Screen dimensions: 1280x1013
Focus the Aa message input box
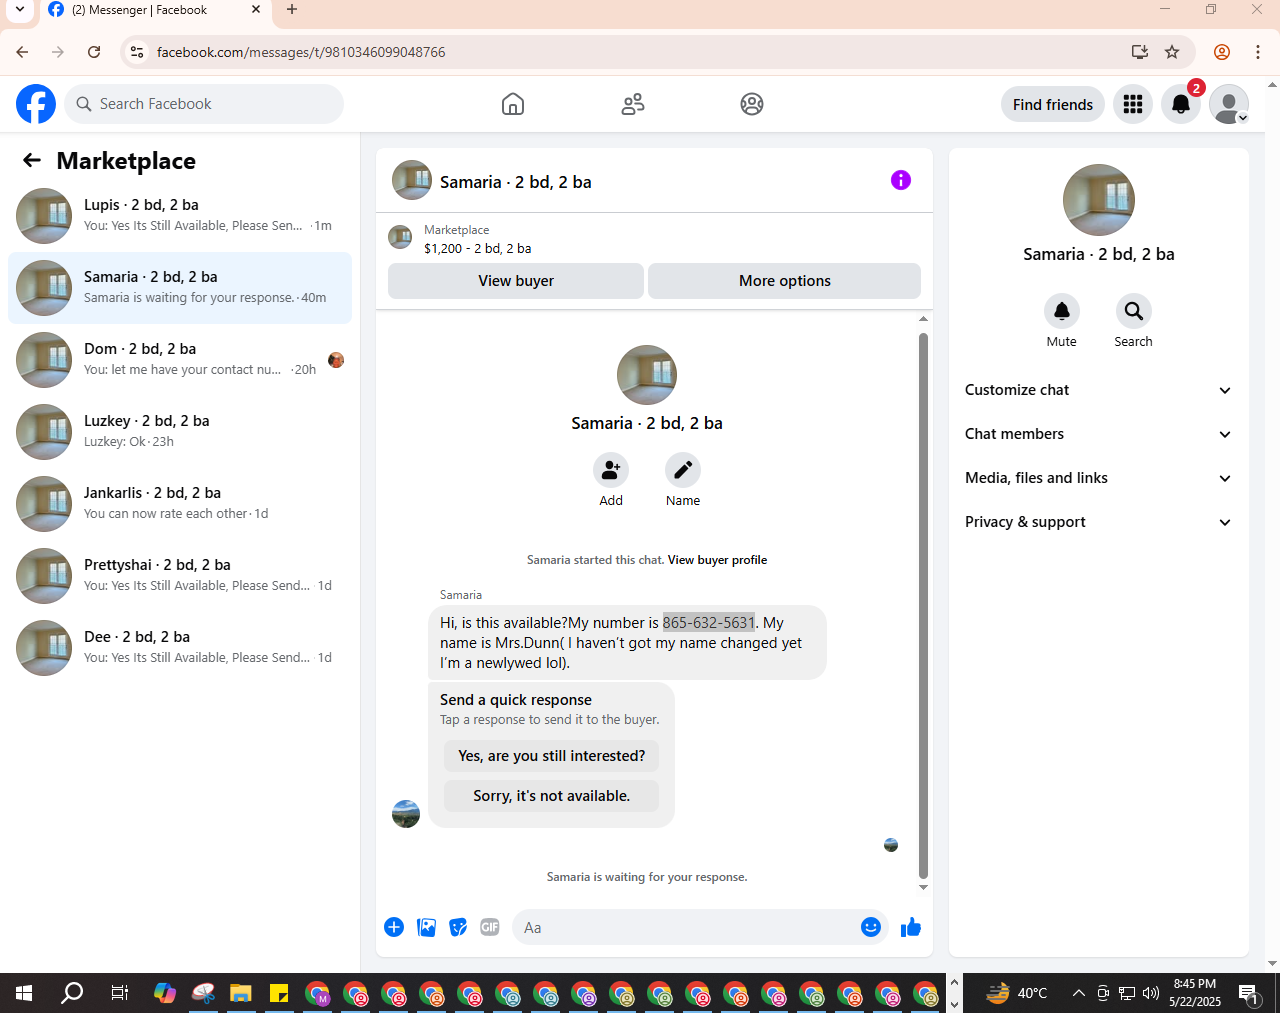pyautogui.click(x=686, y=927)
